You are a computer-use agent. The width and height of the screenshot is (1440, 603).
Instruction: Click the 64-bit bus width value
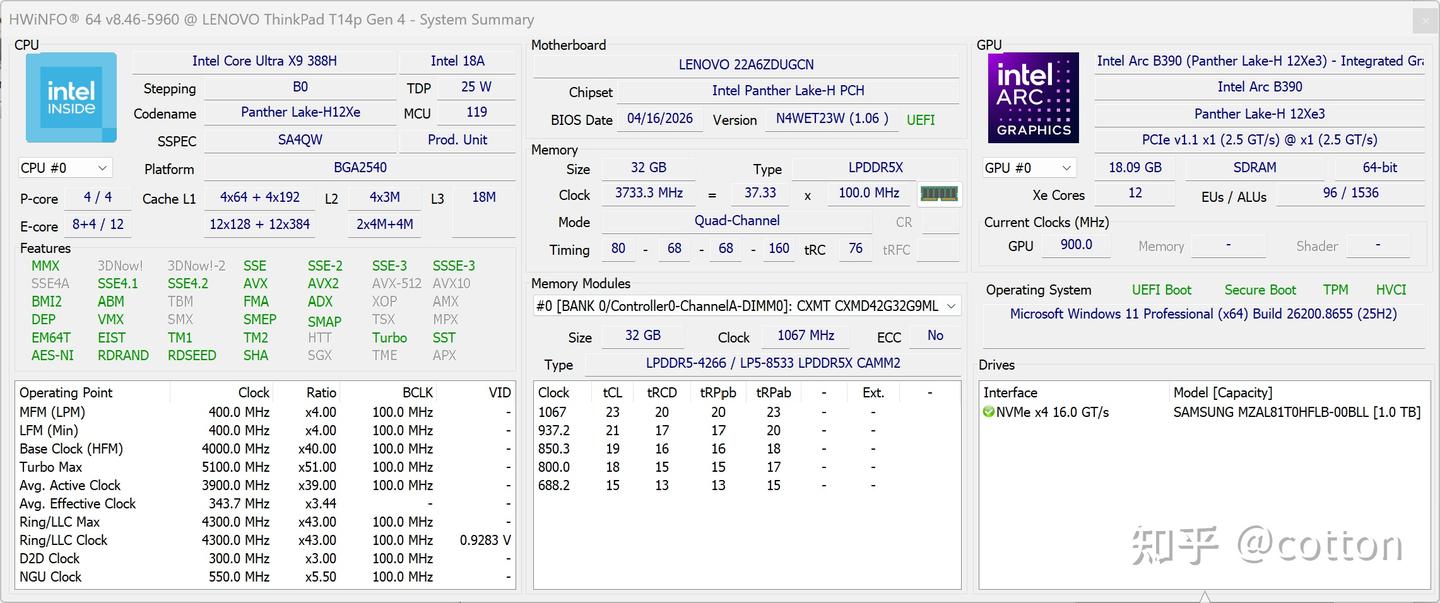1380,168
